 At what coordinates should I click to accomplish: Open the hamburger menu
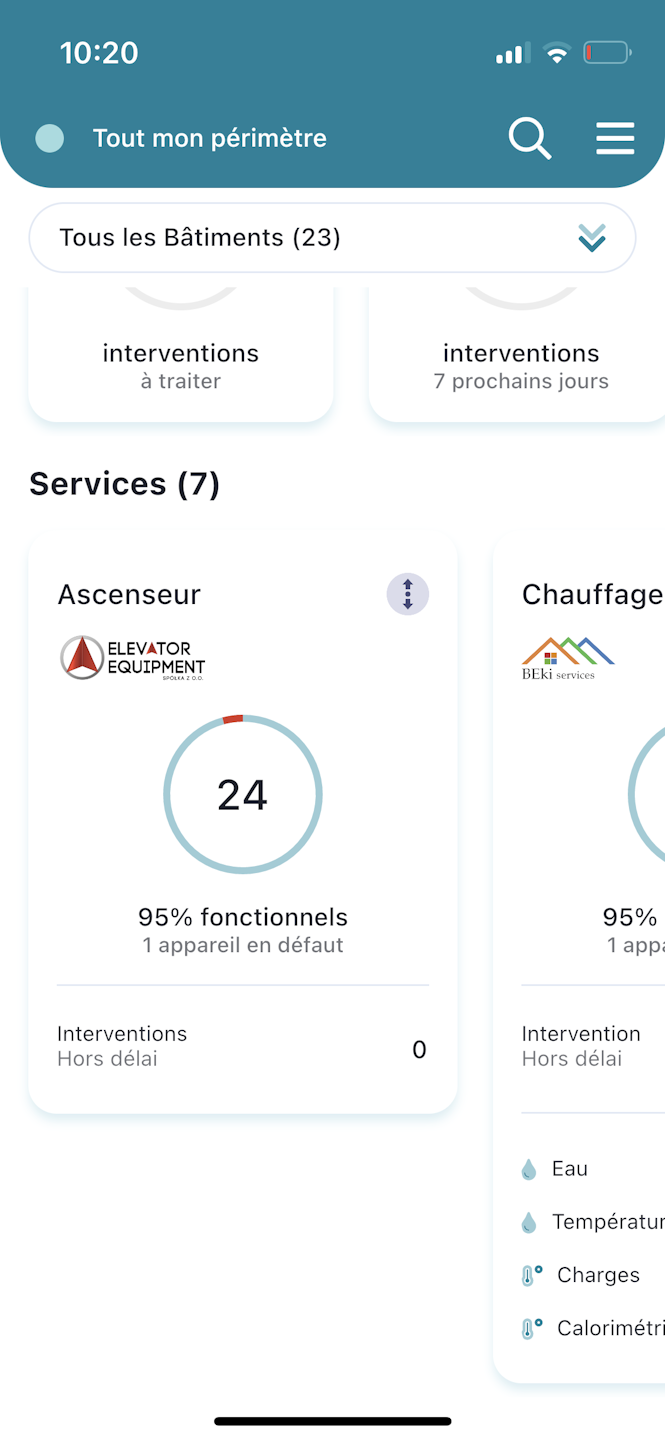pyautogui.click(x=615, y=138)
